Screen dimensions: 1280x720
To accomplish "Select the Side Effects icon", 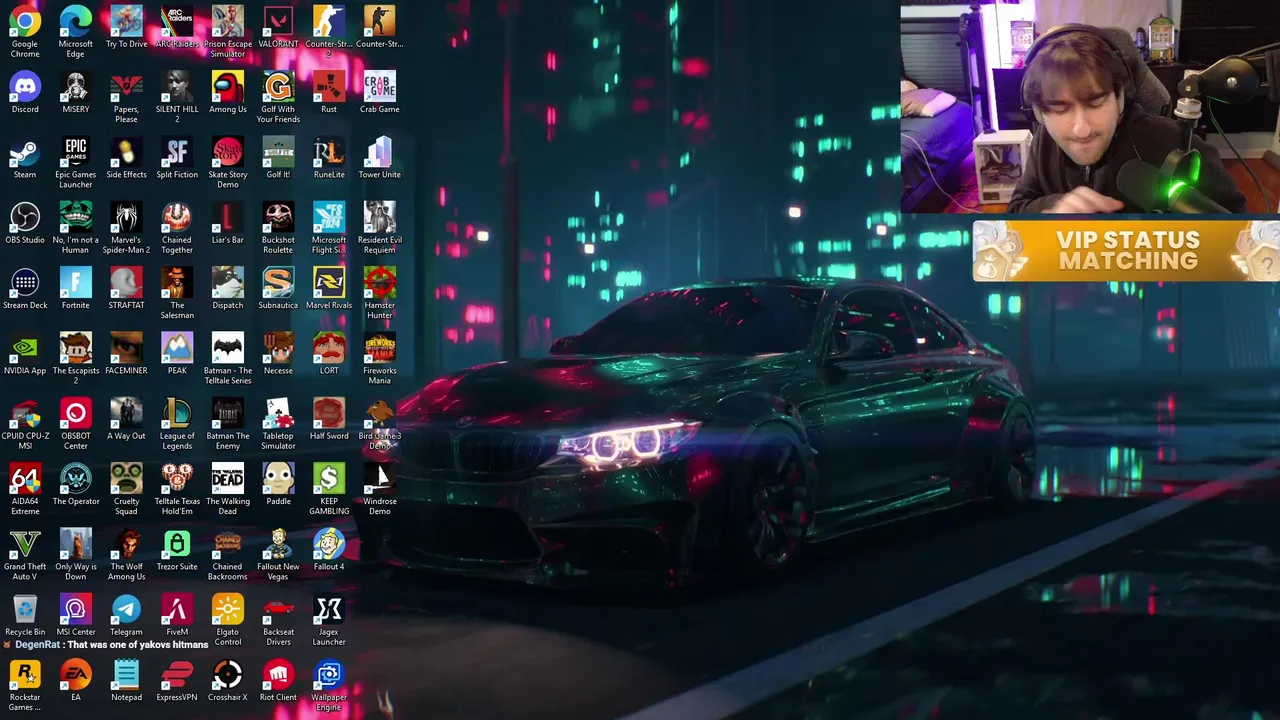I will coord(126,157).
